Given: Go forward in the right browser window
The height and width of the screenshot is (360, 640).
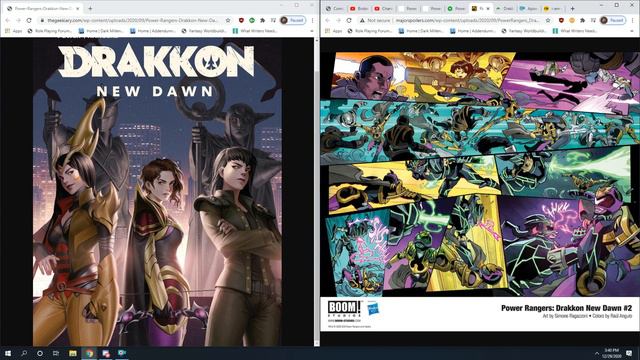Looking at the screenshot, I should coord(338,20).
